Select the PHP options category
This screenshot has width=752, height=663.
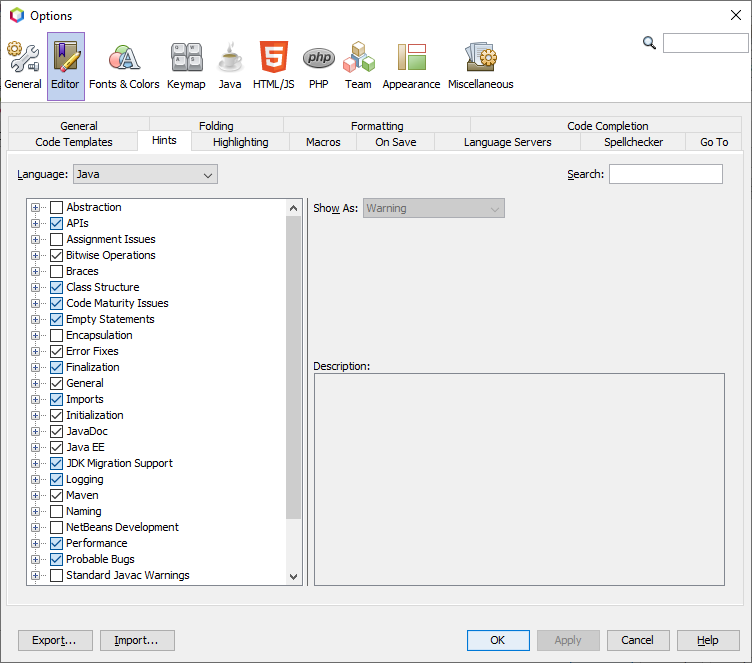318,66
